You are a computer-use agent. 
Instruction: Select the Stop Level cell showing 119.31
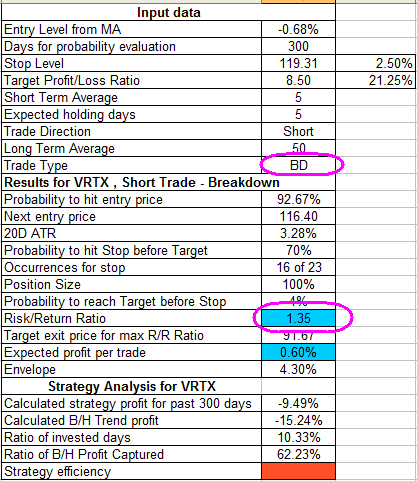point(298,63)
